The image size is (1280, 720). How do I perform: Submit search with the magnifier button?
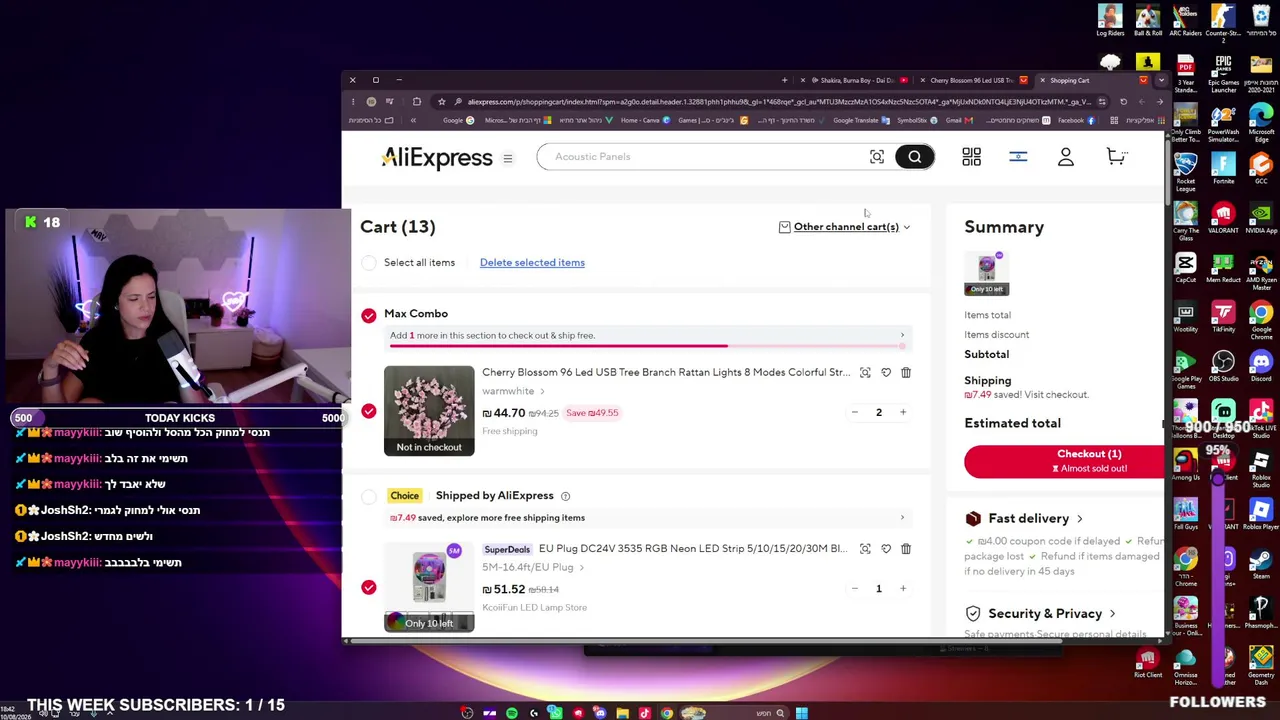pyautogui.click(x=914, y=157)
